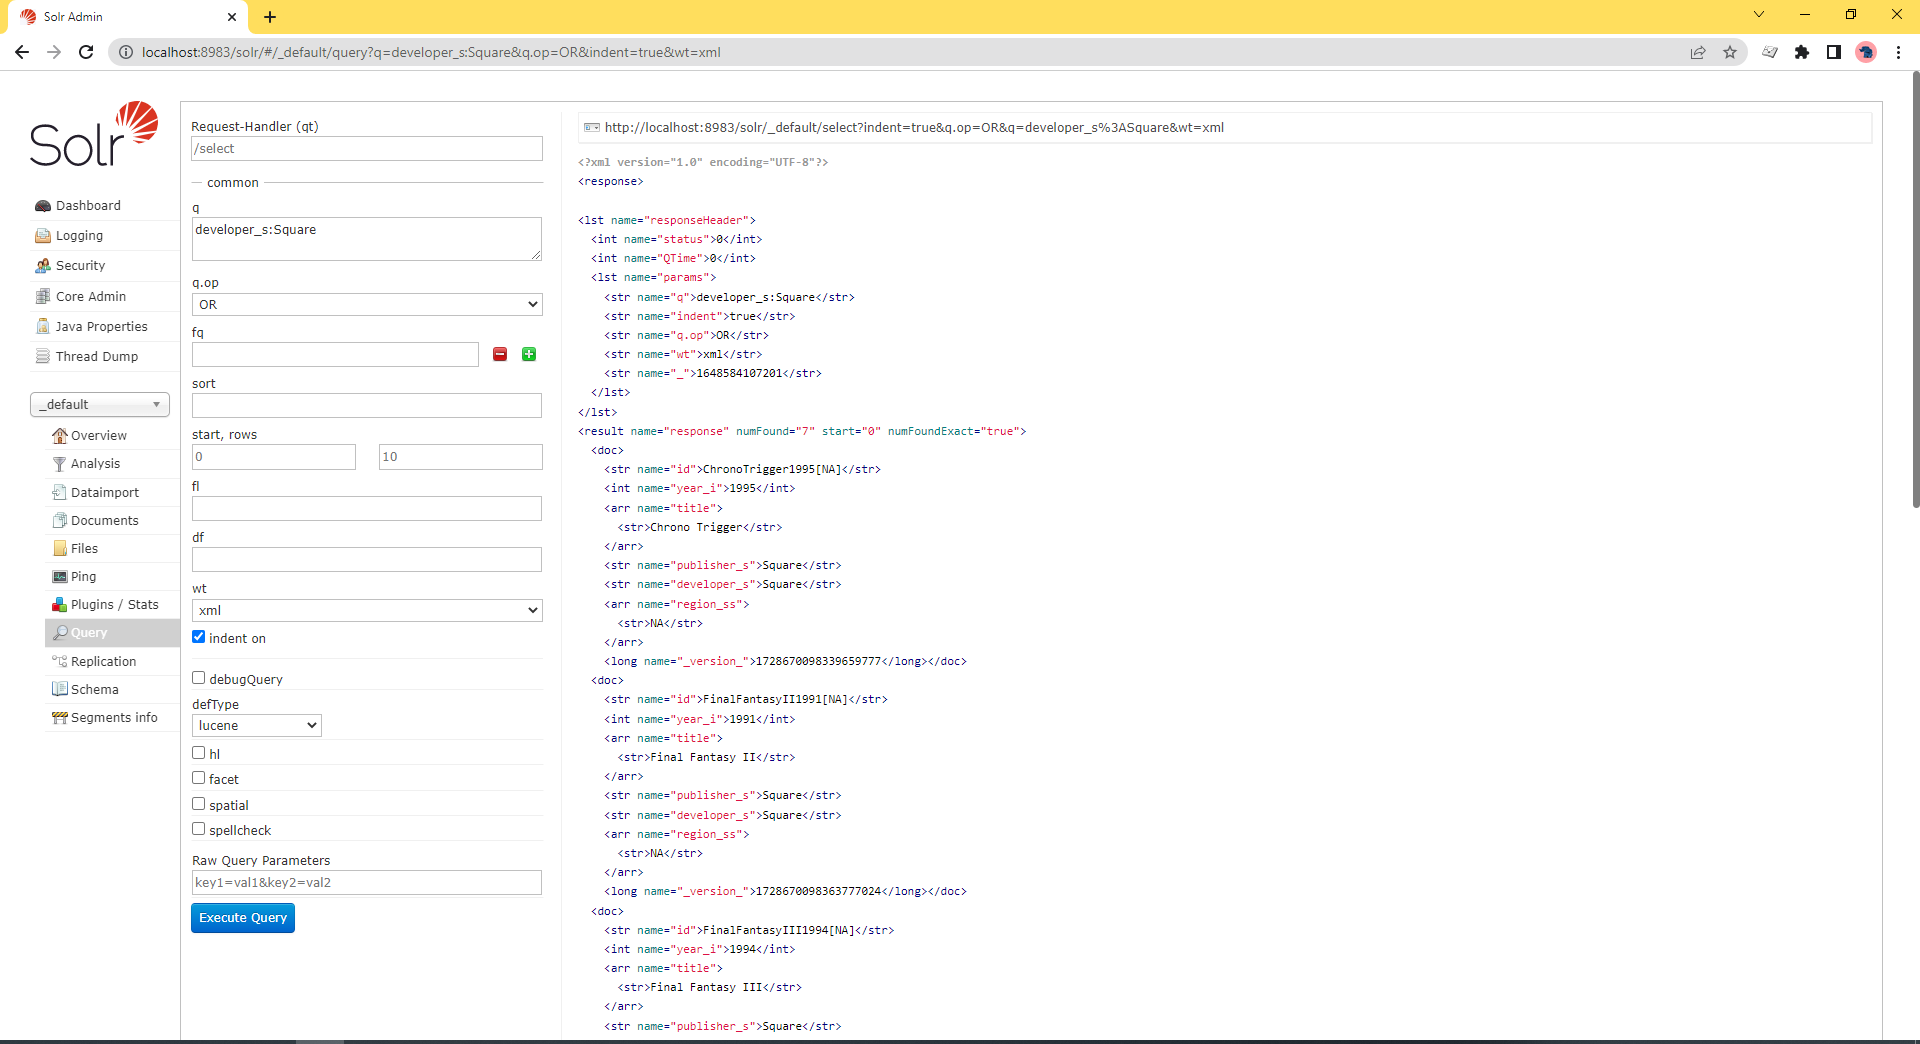This screenshot has width=1920, height=1044.
Task: Open the Java Properties icon
Action: (43, 327)
